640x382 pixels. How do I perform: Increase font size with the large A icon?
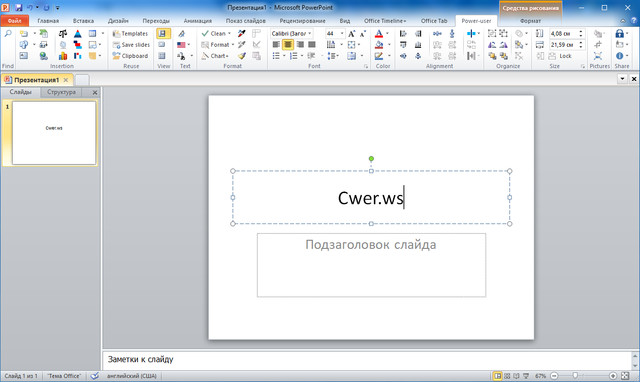351,34
